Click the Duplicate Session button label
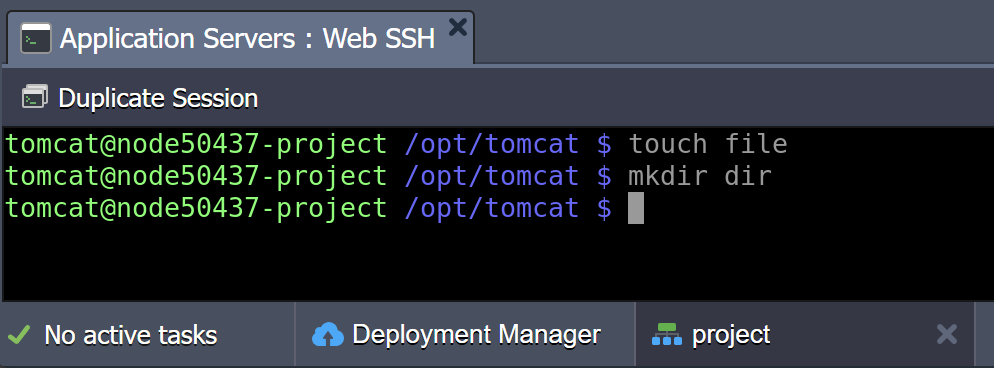 point(158,98)
